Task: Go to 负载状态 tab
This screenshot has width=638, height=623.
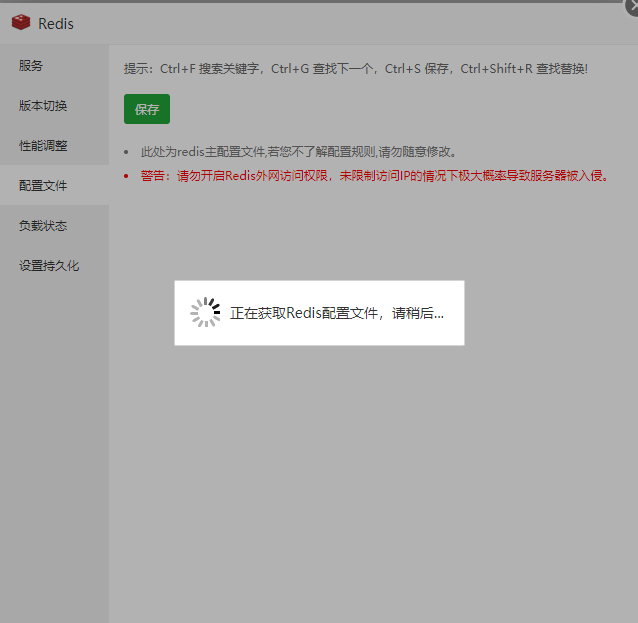Action: (x=55, y=225)
